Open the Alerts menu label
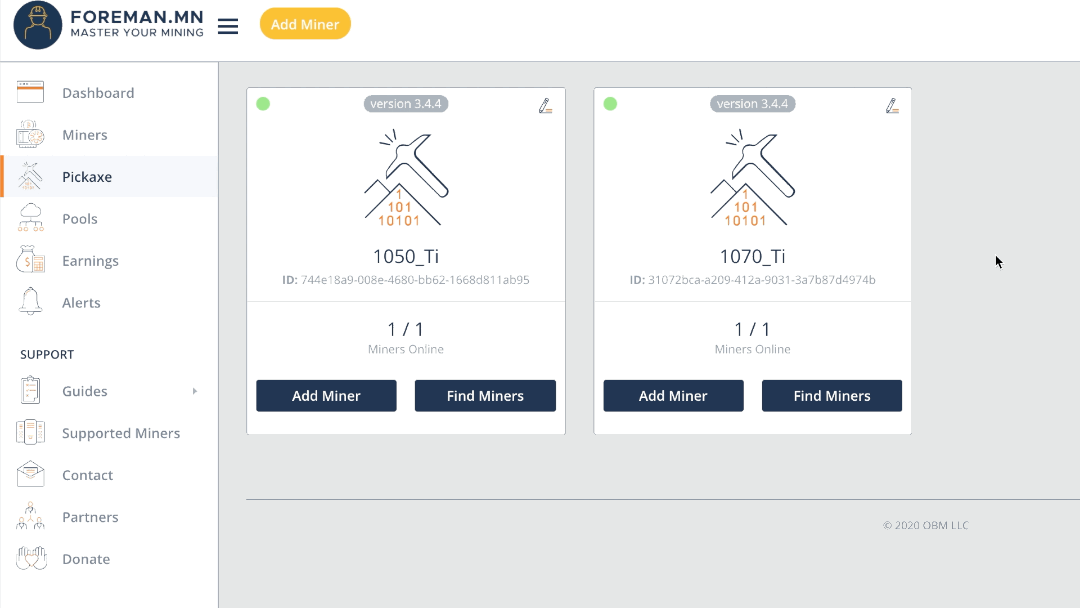Image resolution: width=1080 pixels, height=608 pixels. click(x=81, y=303)
